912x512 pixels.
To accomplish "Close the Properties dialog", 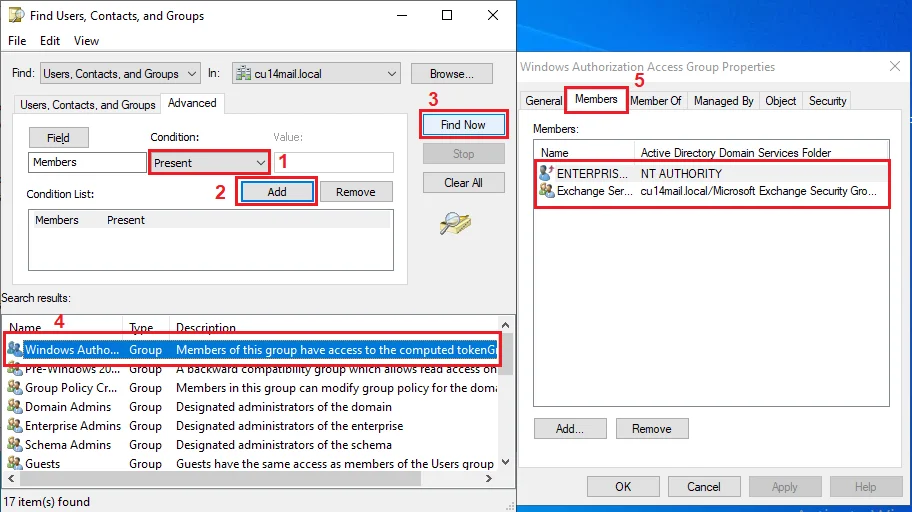I will click(x=895, y=66).
